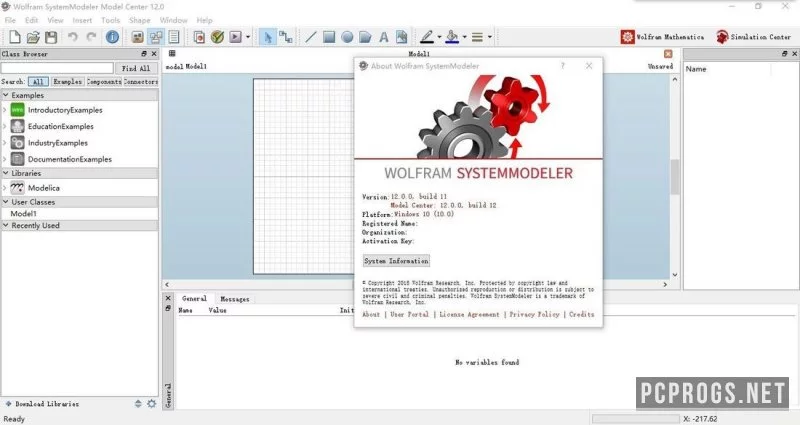Screen dimensions: 800x425
Task: Open the Help menu
Action: pos(204,20)
